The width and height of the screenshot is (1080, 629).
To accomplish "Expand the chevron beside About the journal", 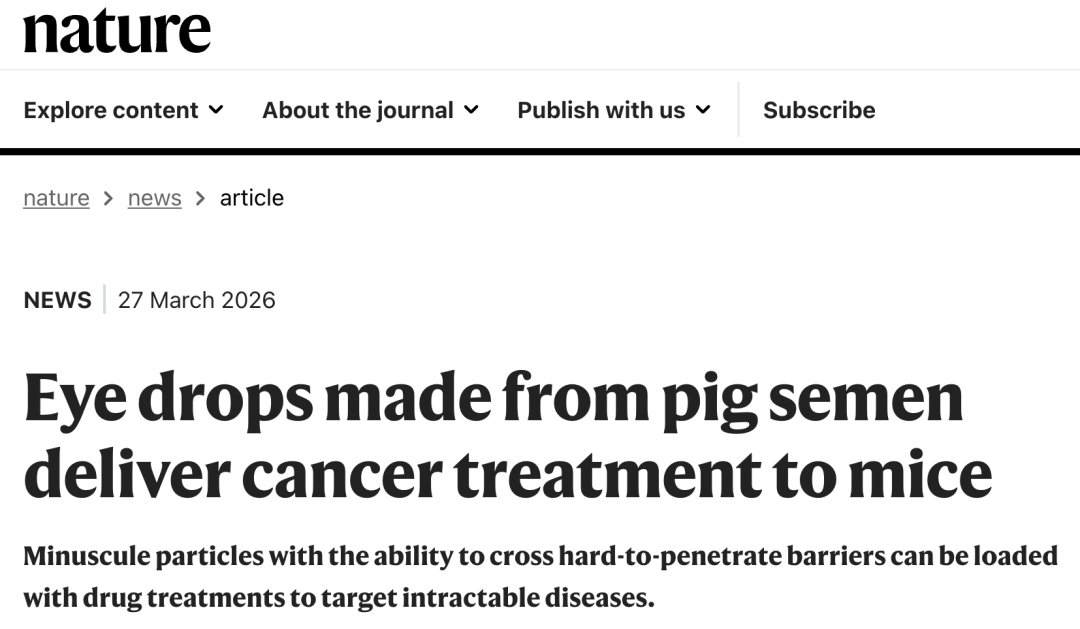I will (472, 110).
